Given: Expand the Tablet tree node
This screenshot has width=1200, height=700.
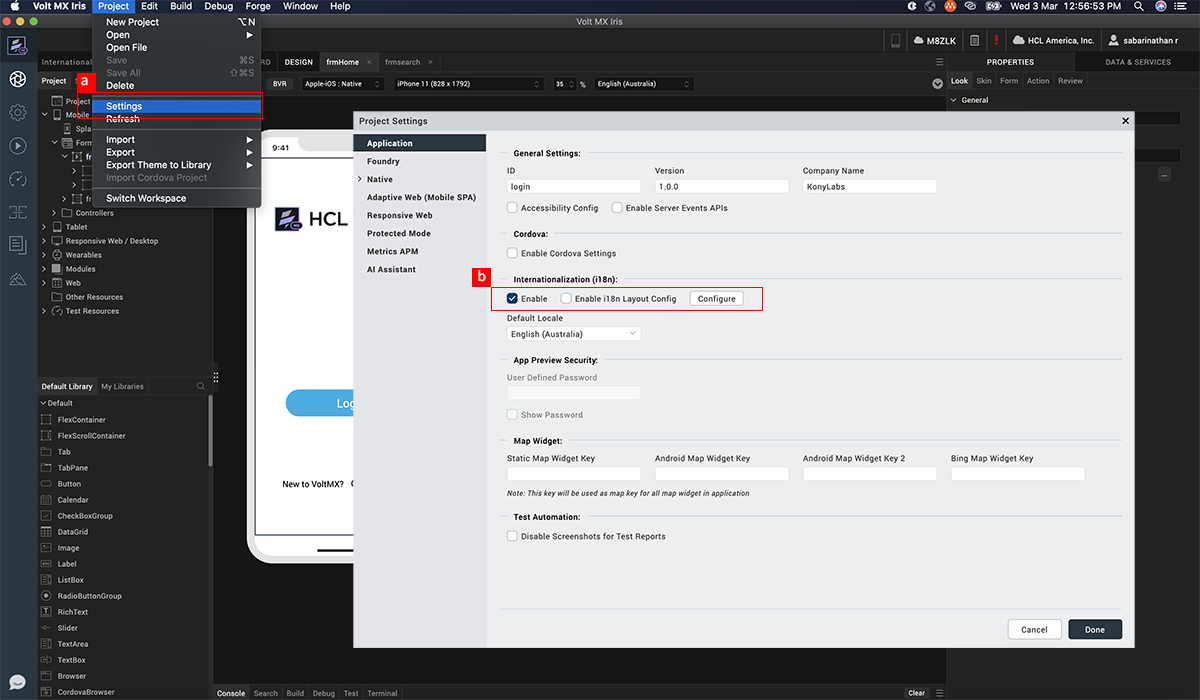Looking at the screenshot, I should pyautogui.click(x=44, y=227).
